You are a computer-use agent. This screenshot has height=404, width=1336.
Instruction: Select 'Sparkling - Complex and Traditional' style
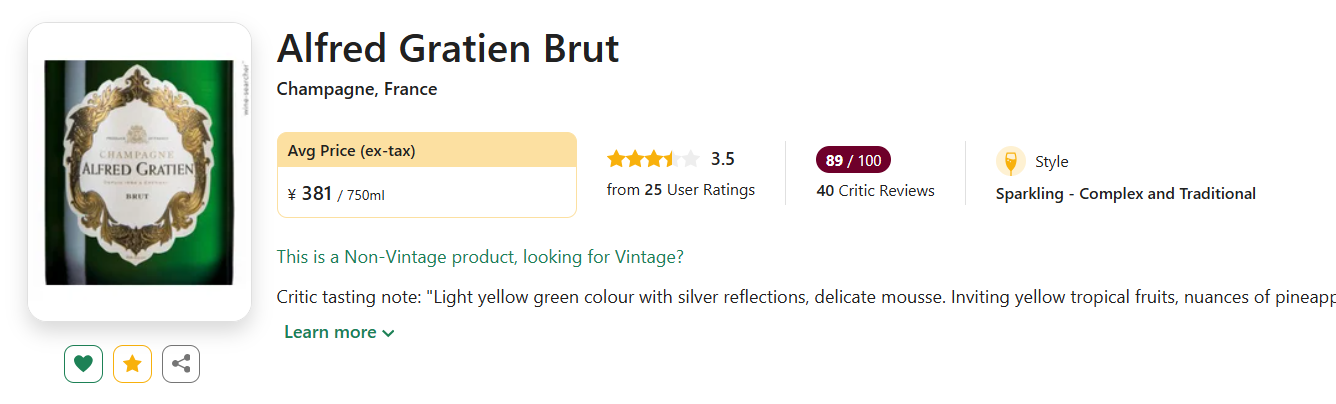1125,194
